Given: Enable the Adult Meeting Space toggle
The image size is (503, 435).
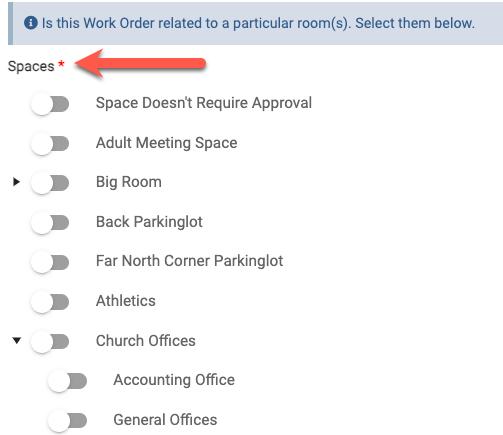Looking at the screenshot, I should (50, 144).
